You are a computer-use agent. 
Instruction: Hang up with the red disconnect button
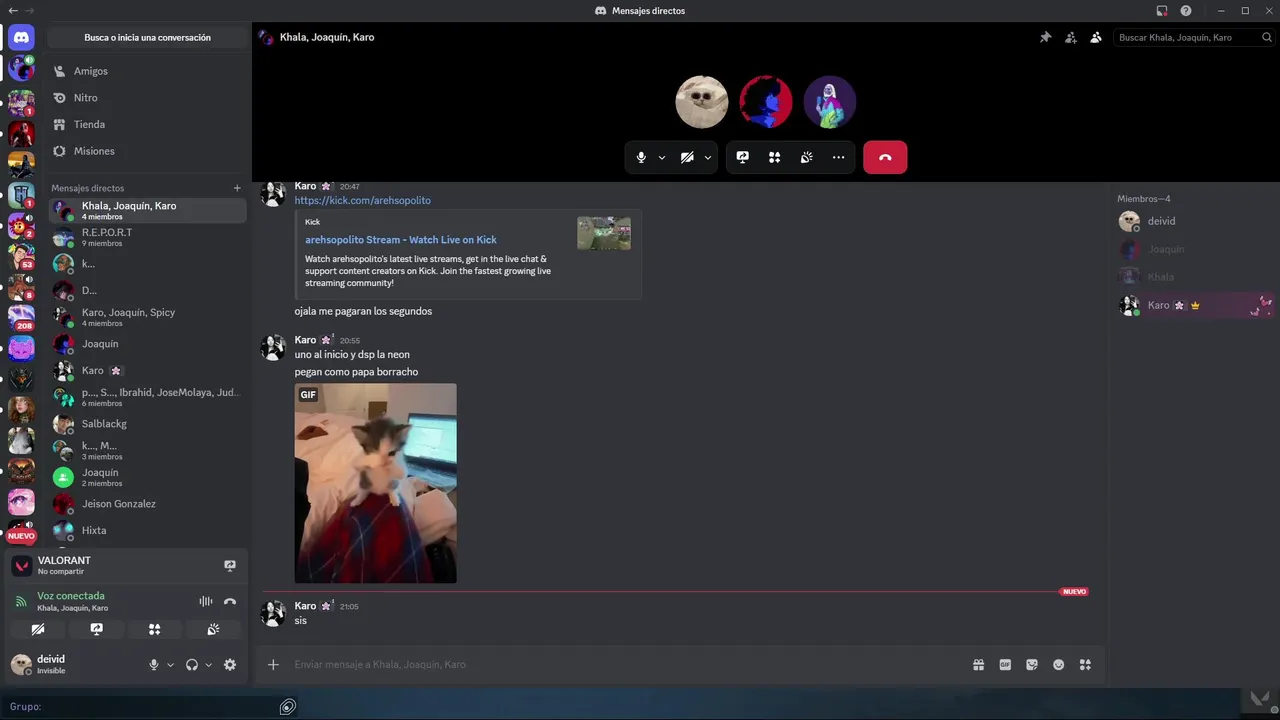(885, 157)
